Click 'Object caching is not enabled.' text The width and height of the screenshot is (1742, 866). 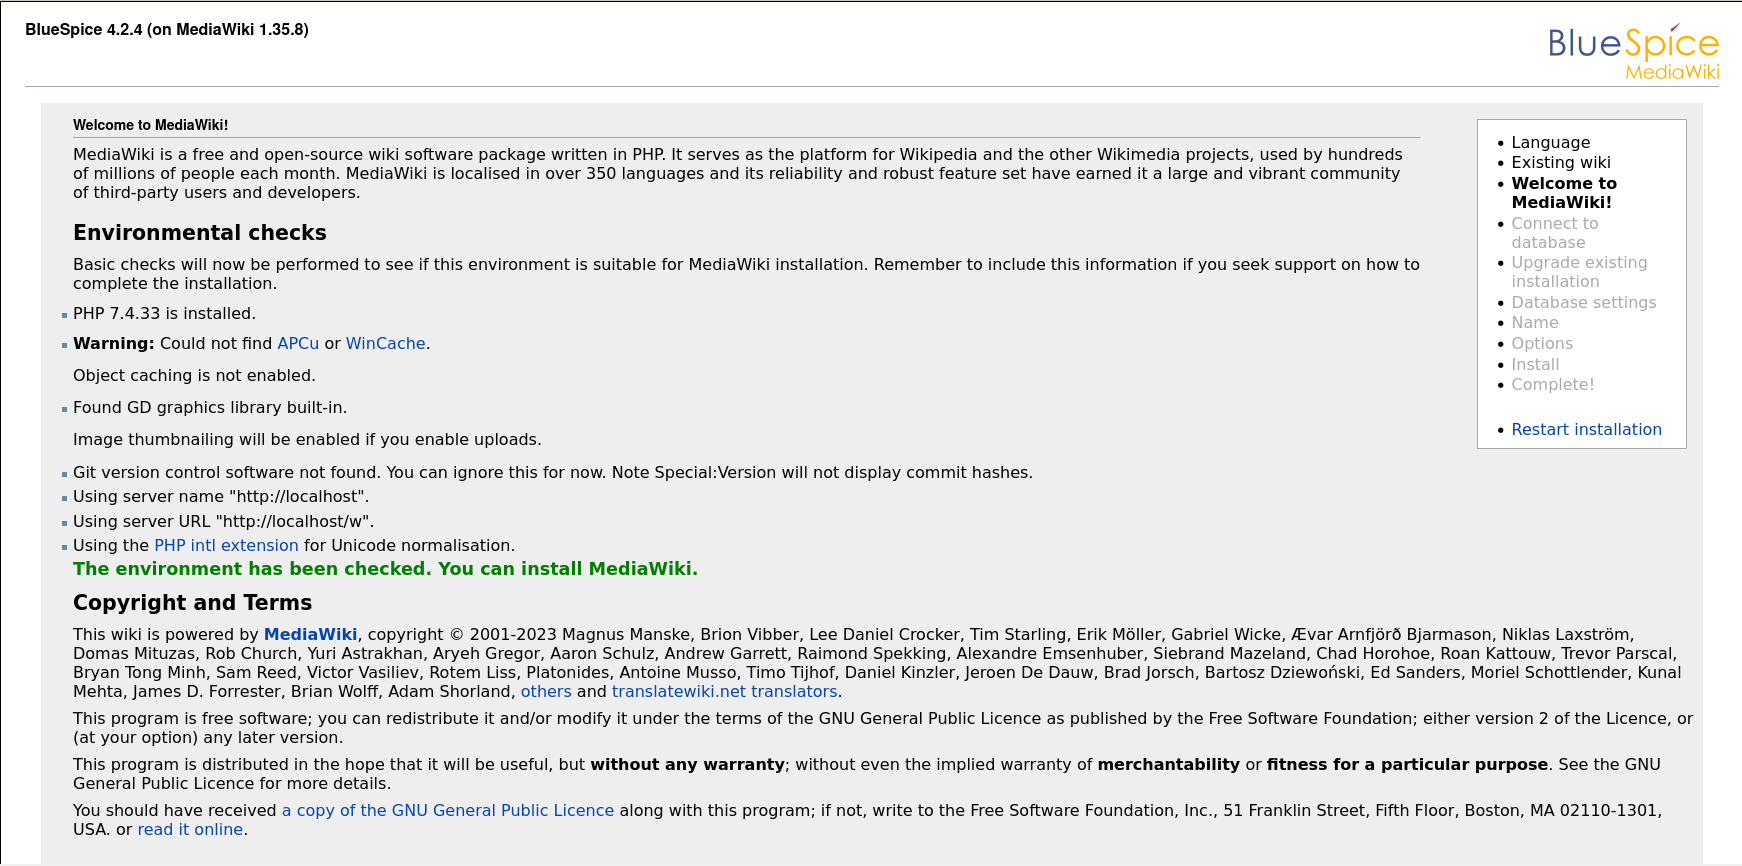point(194,375)
